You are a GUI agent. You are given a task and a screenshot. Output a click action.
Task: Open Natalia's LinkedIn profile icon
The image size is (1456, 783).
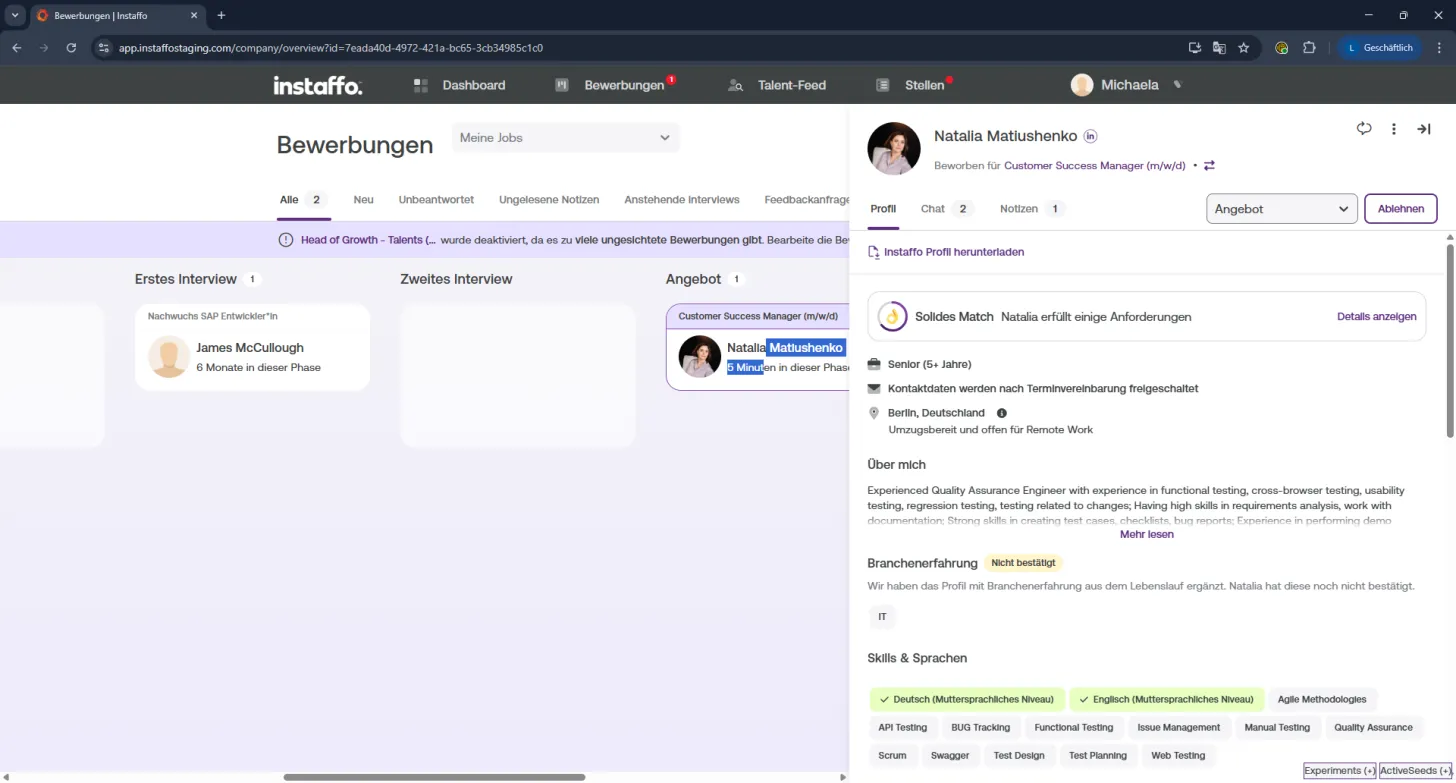1091,136
